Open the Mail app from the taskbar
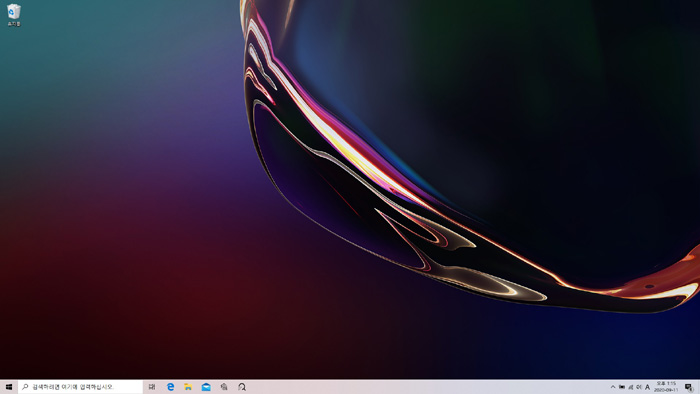 coord(206,387)
